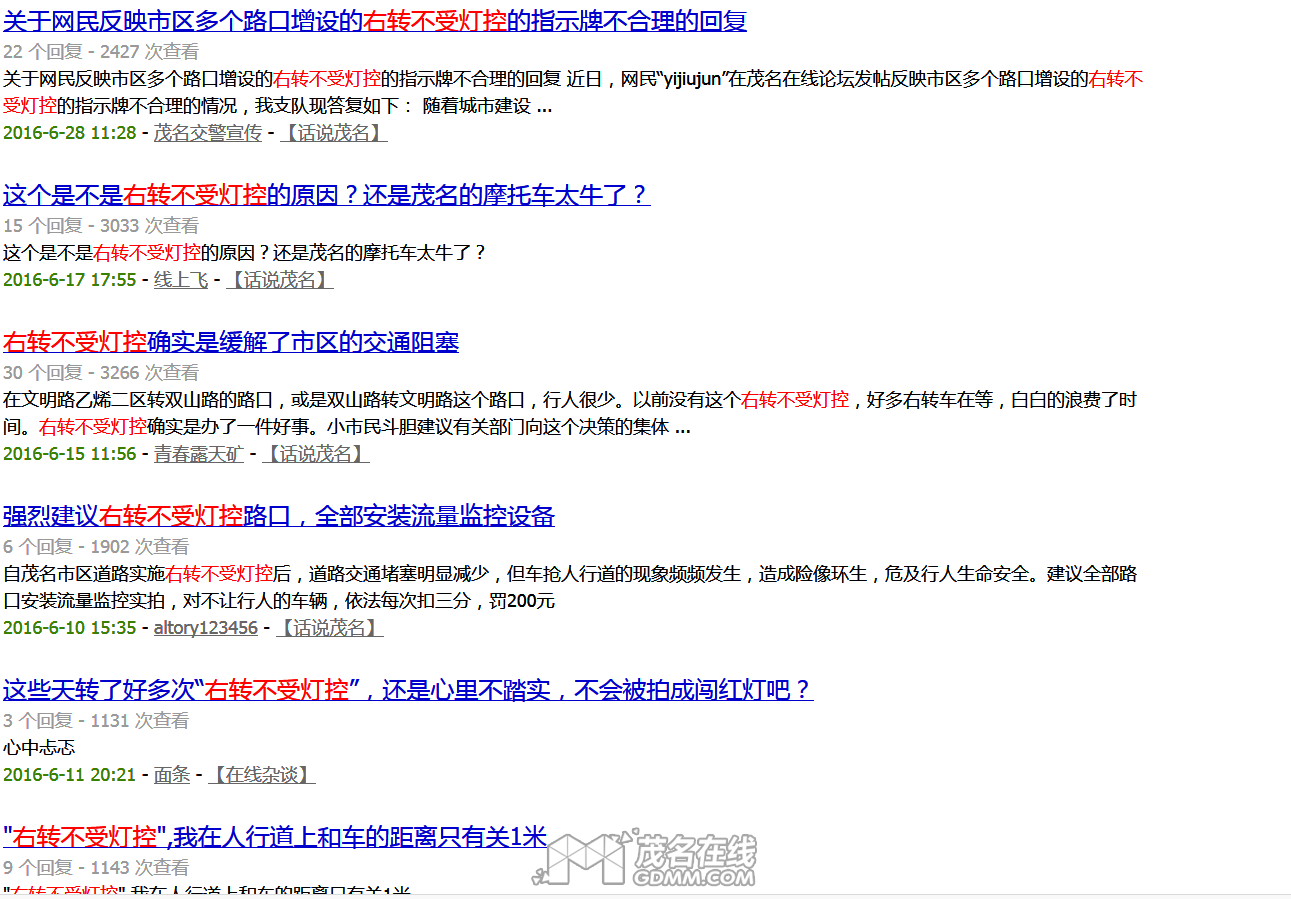This screenshot has width=1291, height=899.
Task: Open 【话说茂名】 forum from the third result
Action: point(315,453)
